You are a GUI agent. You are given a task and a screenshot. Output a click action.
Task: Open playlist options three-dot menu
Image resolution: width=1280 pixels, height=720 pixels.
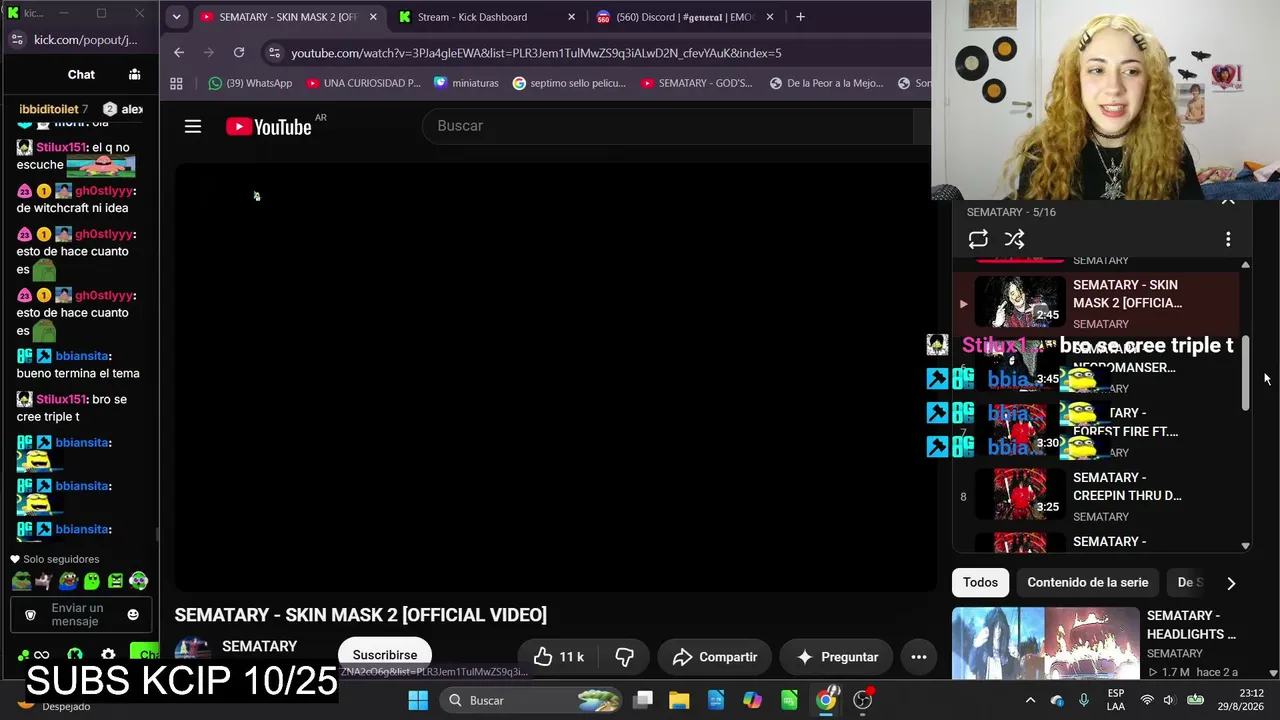pos(1228,239)
